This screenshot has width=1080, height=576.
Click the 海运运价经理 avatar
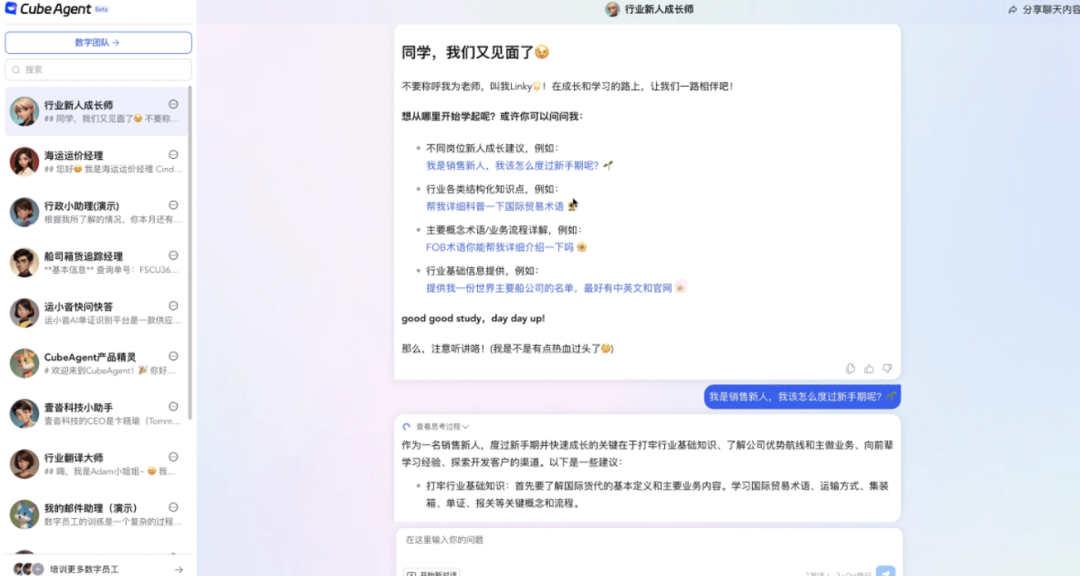24,162
